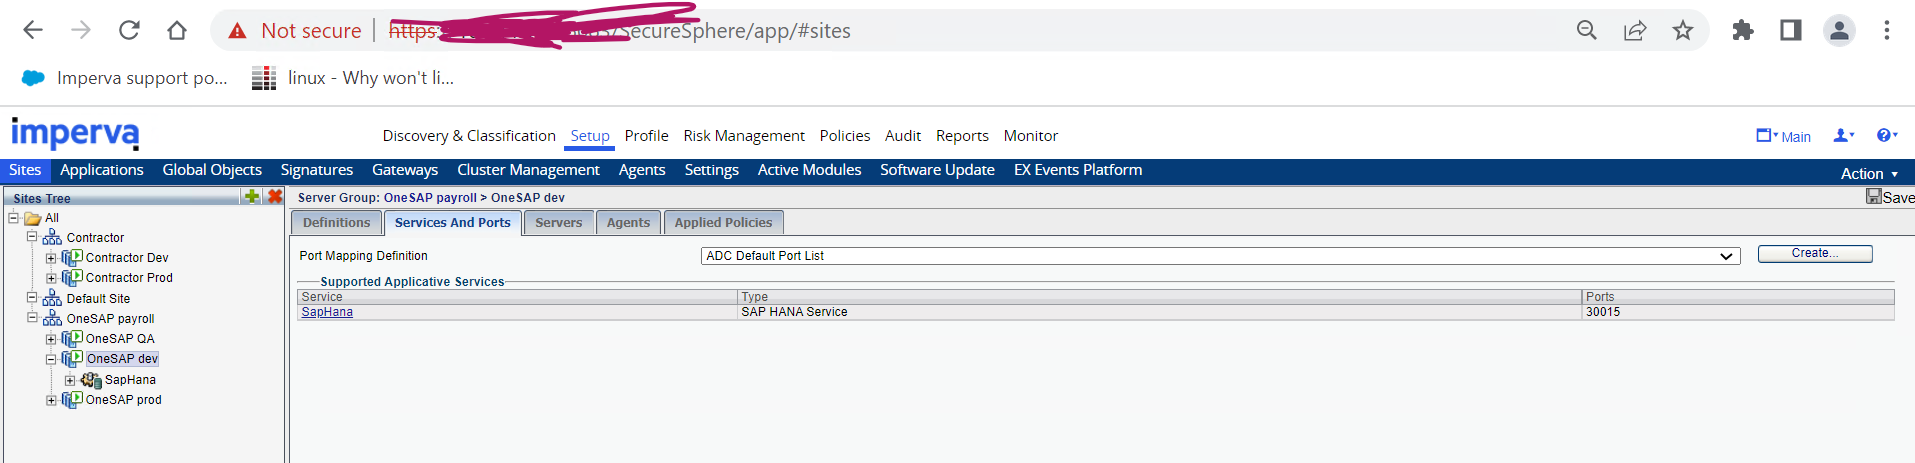Select the OneSAP prod server group in the tree
The height and width of the screenshot is (463, 1915).
123,400
